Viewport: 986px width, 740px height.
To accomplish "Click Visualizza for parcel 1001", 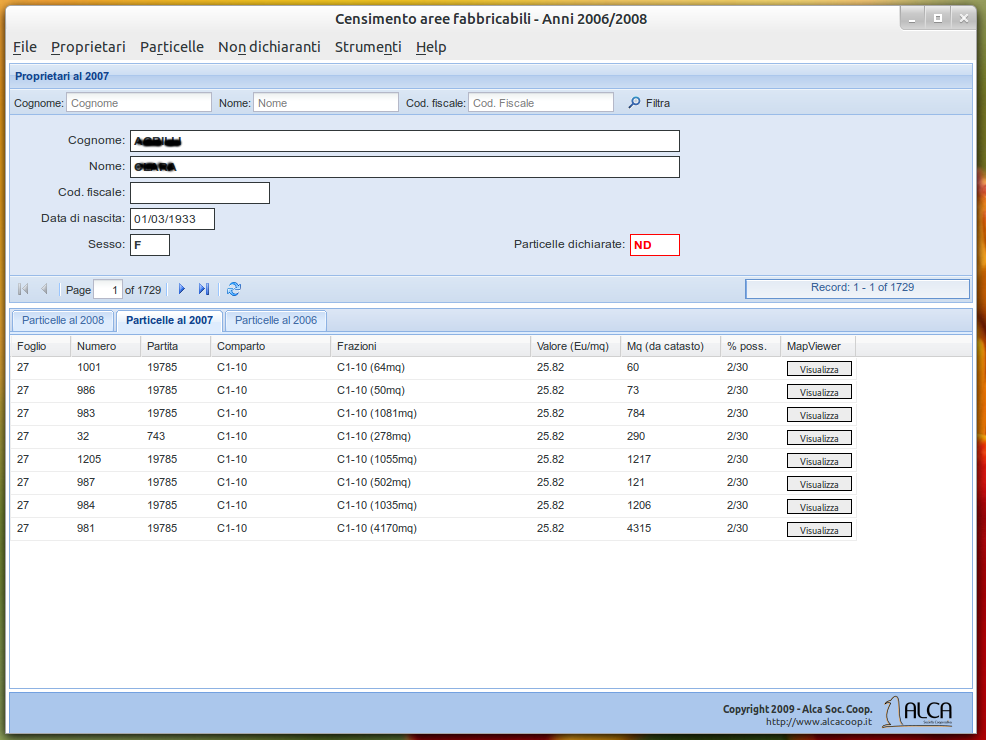I will (x=819, y=369).
